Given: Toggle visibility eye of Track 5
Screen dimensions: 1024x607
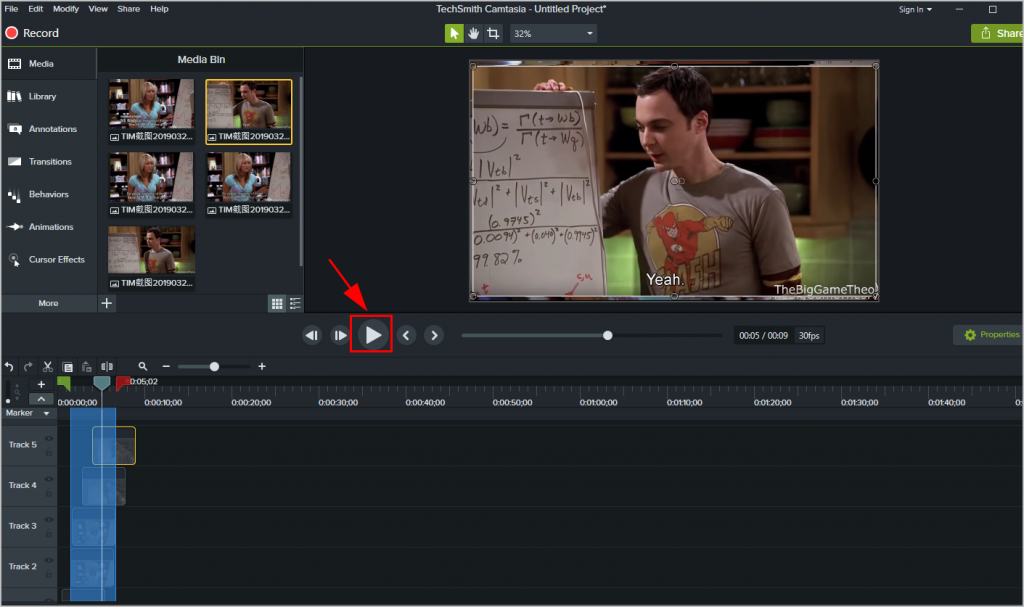Looking at the screenshot, I should (49, 438).
